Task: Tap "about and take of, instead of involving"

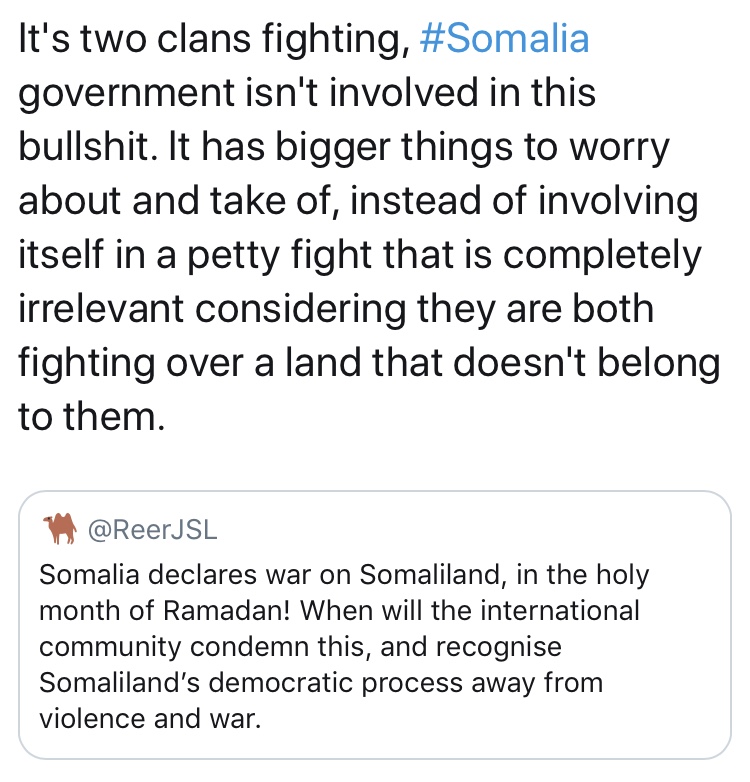Action: (358, 201)
